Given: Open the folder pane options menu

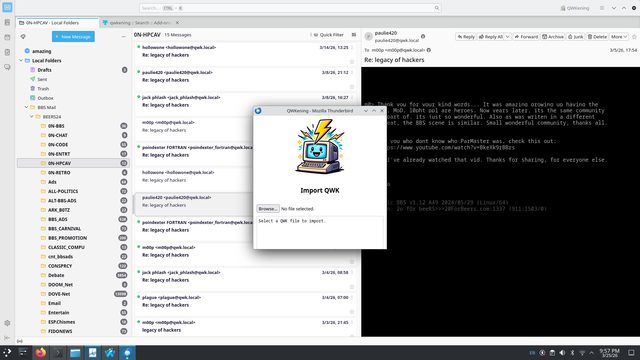Looking at the screenshot, I should [124, 37].
